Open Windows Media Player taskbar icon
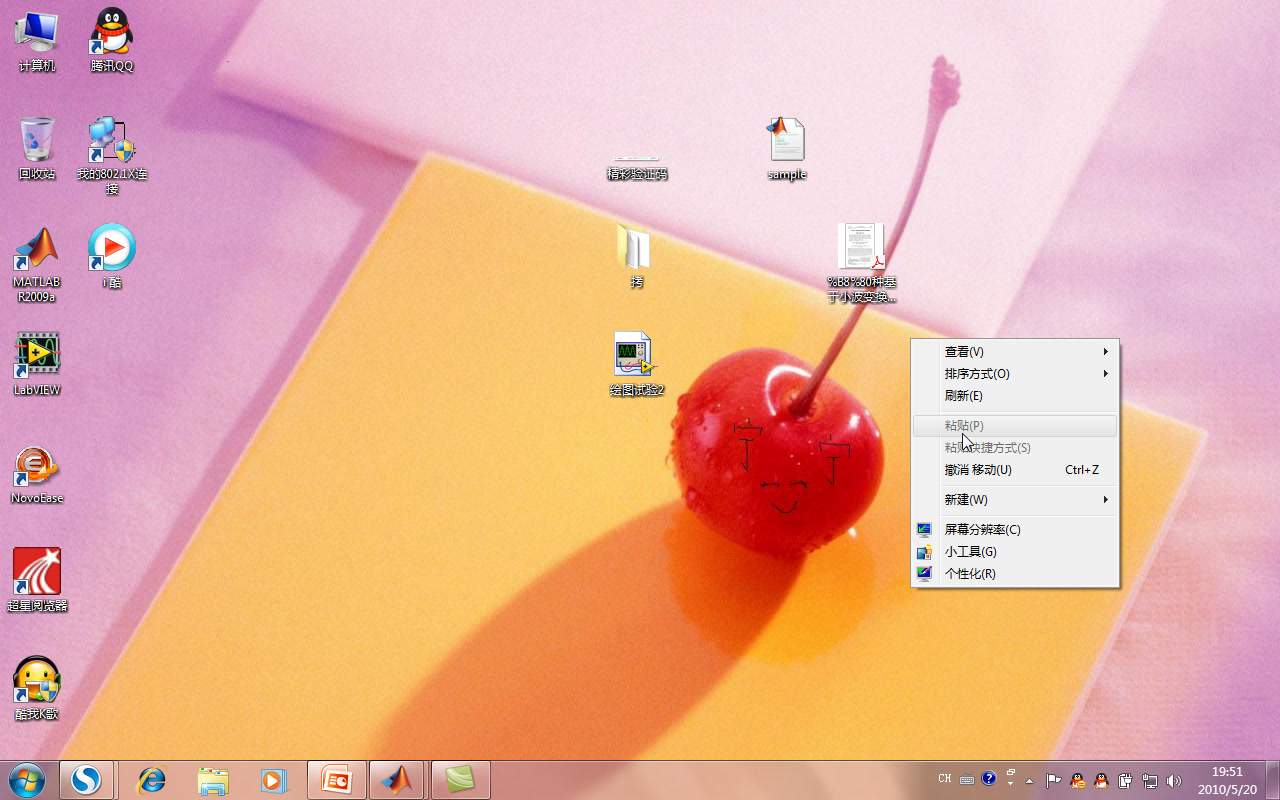This screenshot has width=1280, height=800. coord(273,779)
